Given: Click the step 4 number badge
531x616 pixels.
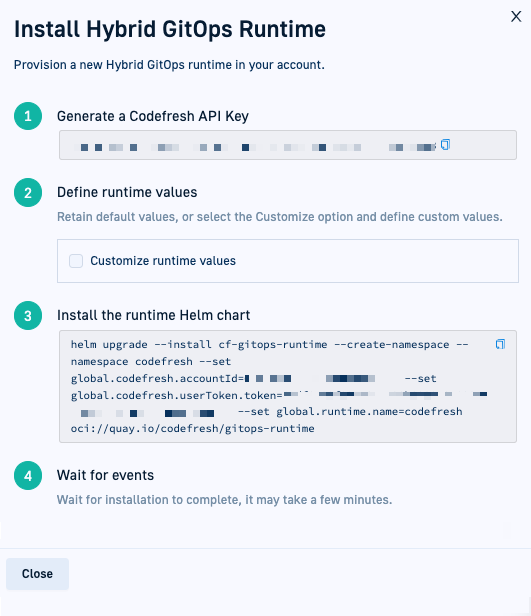Looking at the screenshot, I should [x=28, y=476].
